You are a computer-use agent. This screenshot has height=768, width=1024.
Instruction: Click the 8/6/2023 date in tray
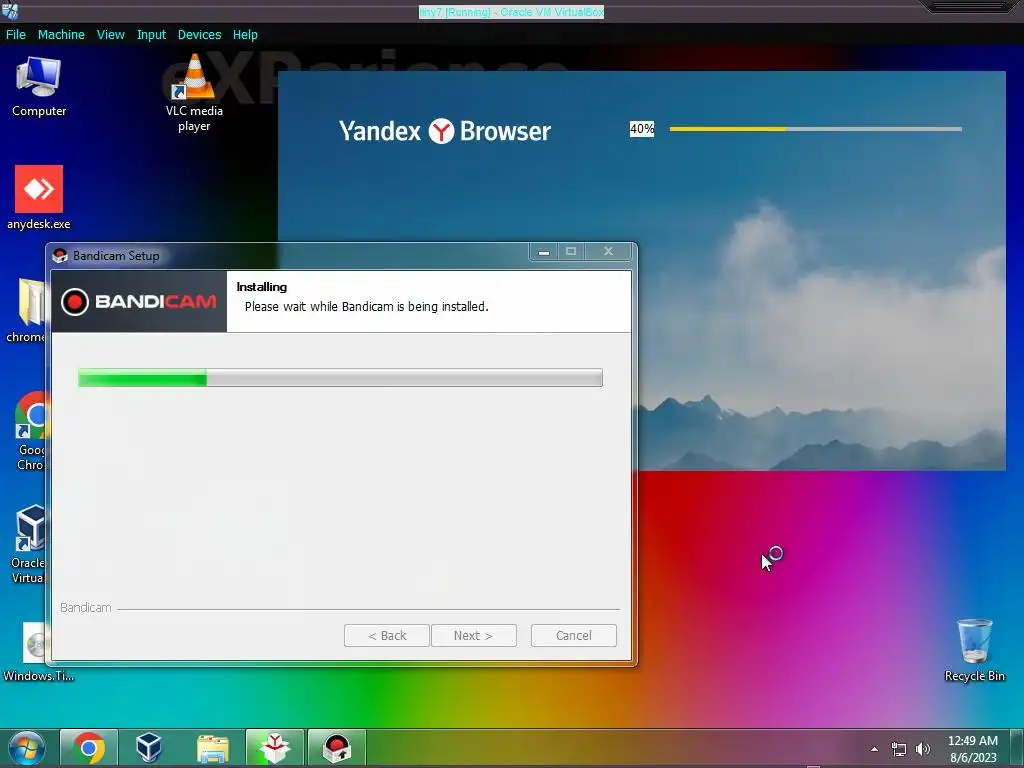[973, 758]
